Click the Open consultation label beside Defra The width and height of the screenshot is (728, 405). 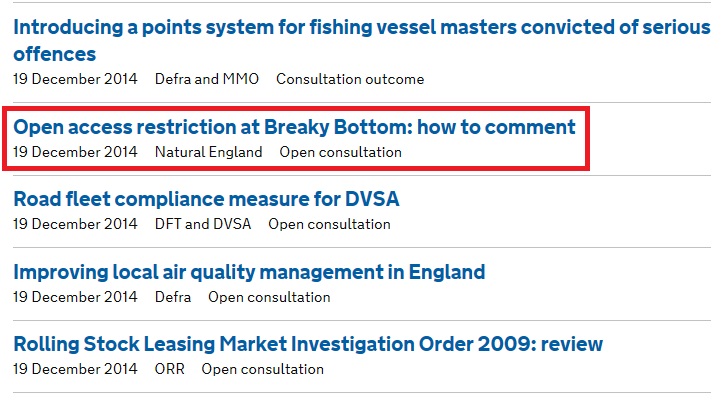269,297
